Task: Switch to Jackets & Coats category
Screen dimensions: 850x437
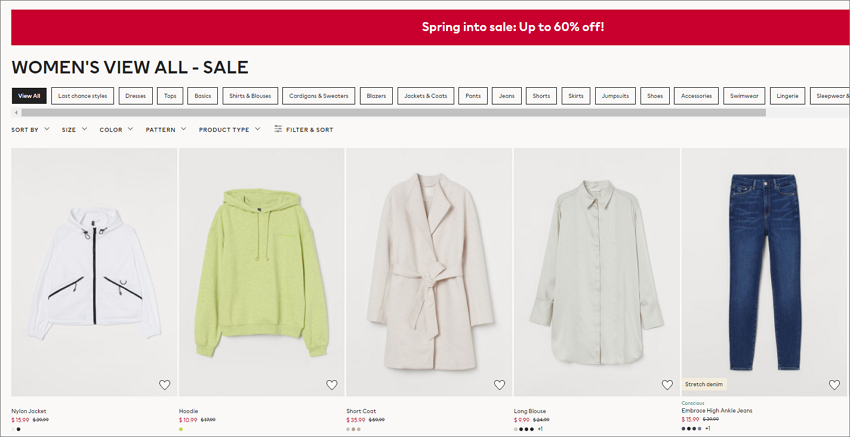Action: [426, 96]
